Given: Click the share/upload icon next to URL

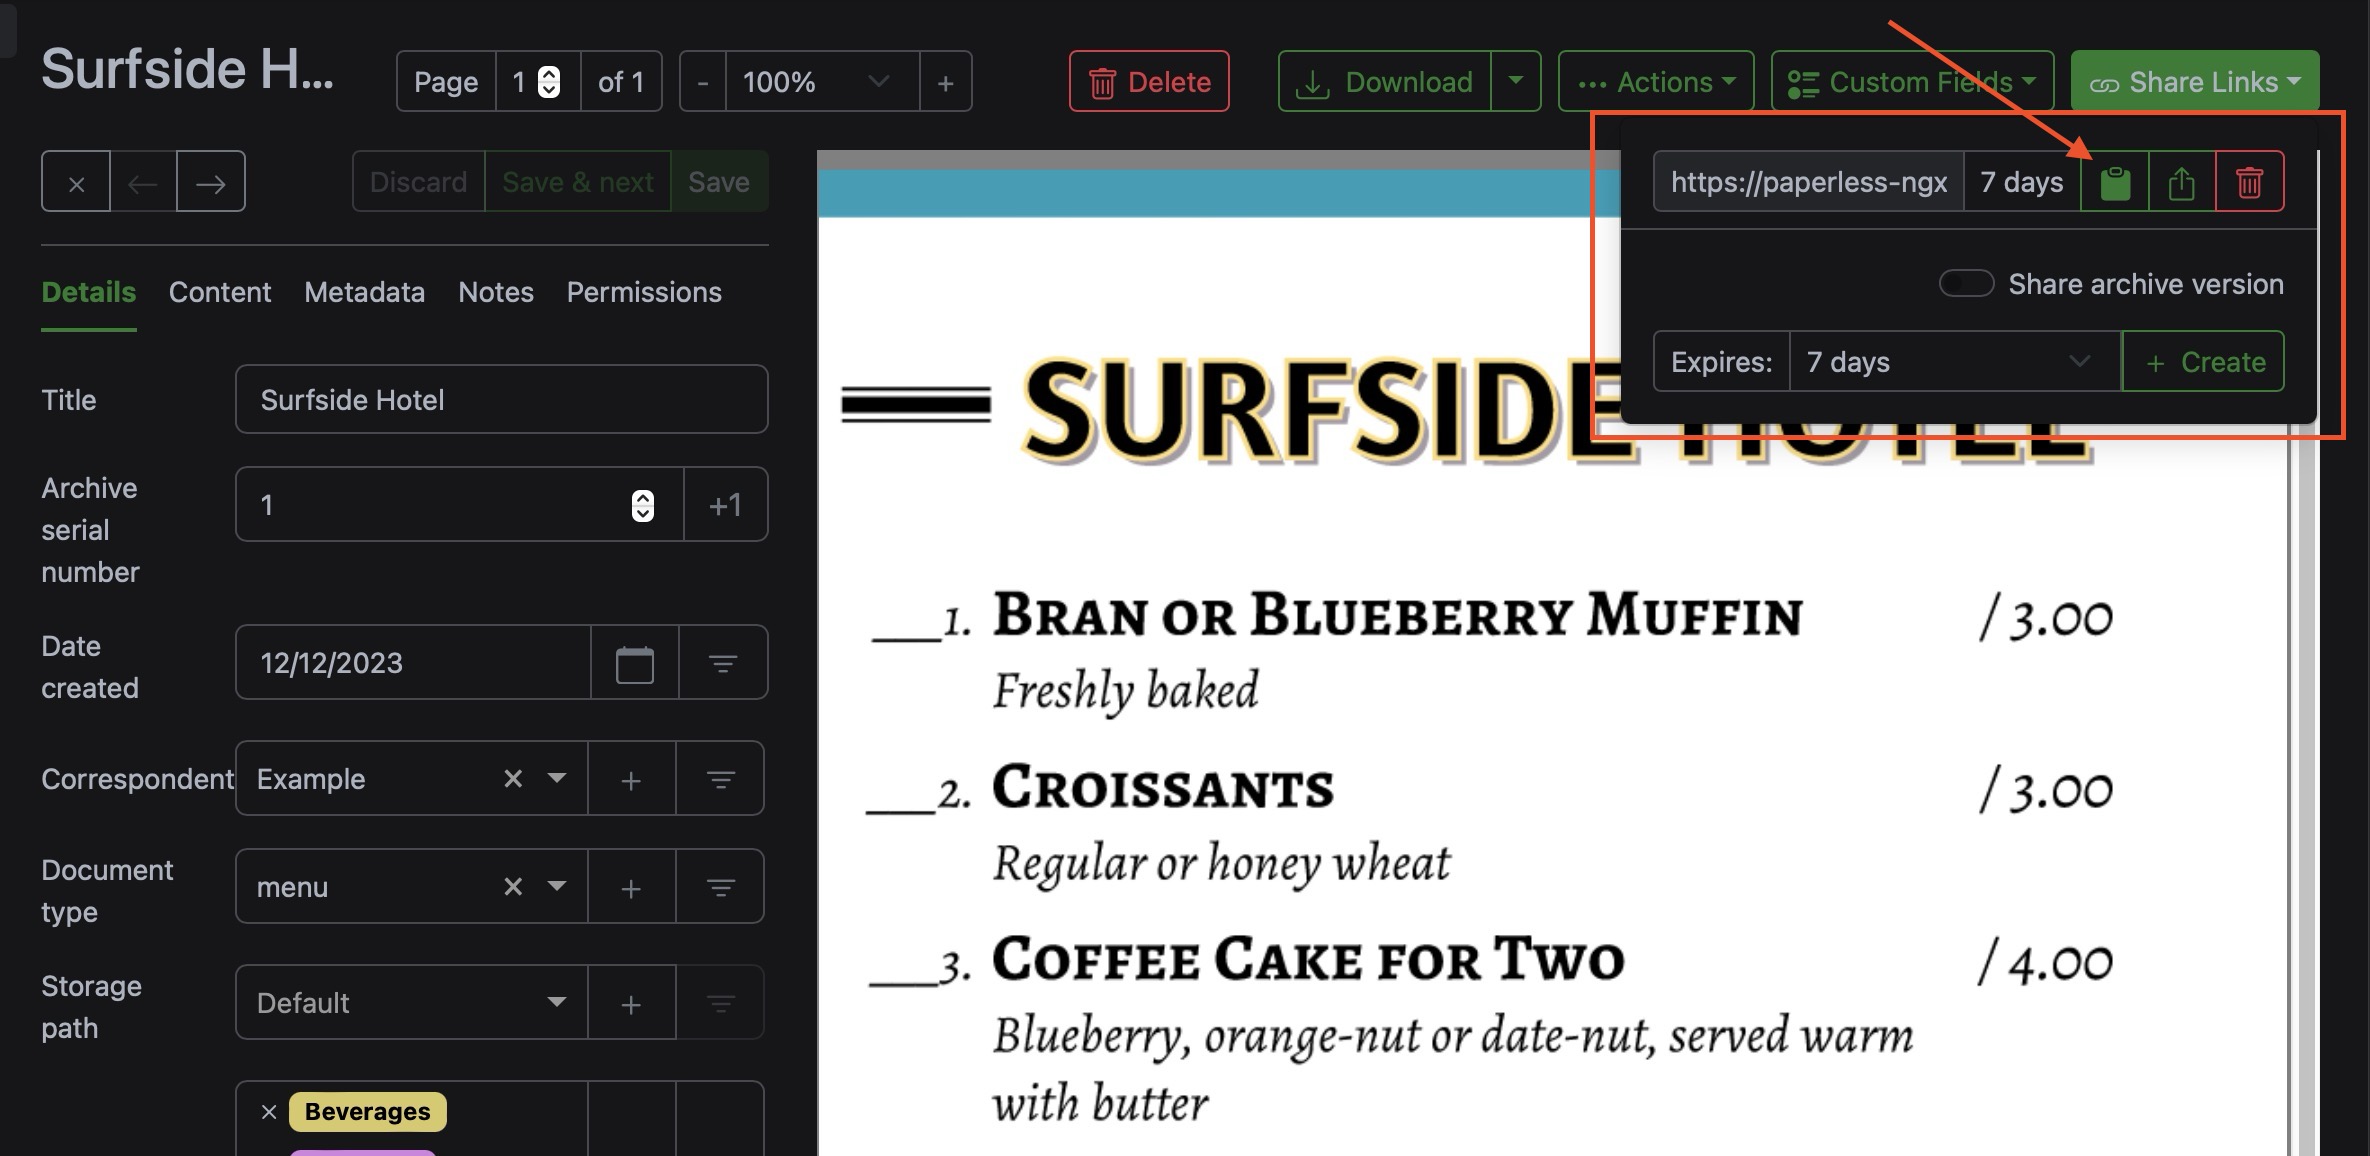Looking at the screenshot, I should point(2181,180).
